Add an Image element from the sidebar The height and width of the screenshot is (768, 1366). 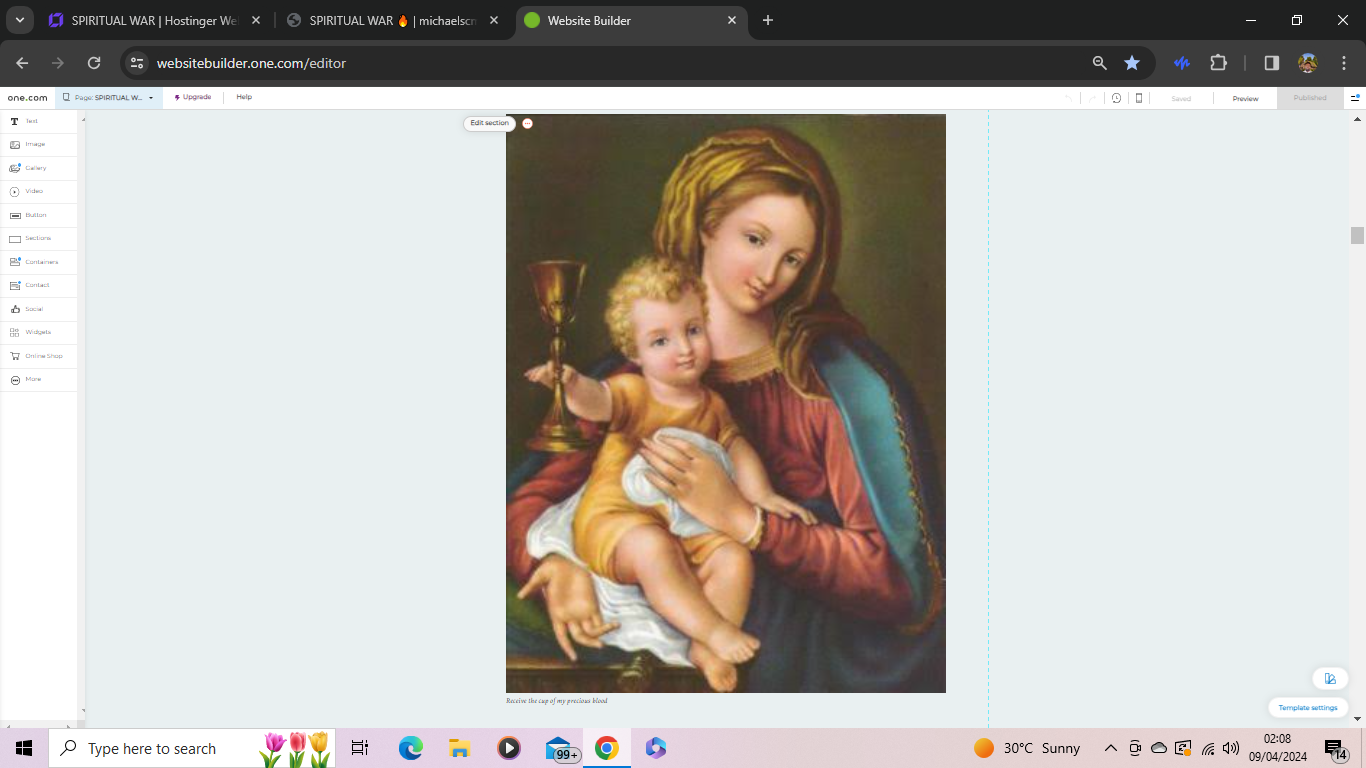tap(33, 144)
